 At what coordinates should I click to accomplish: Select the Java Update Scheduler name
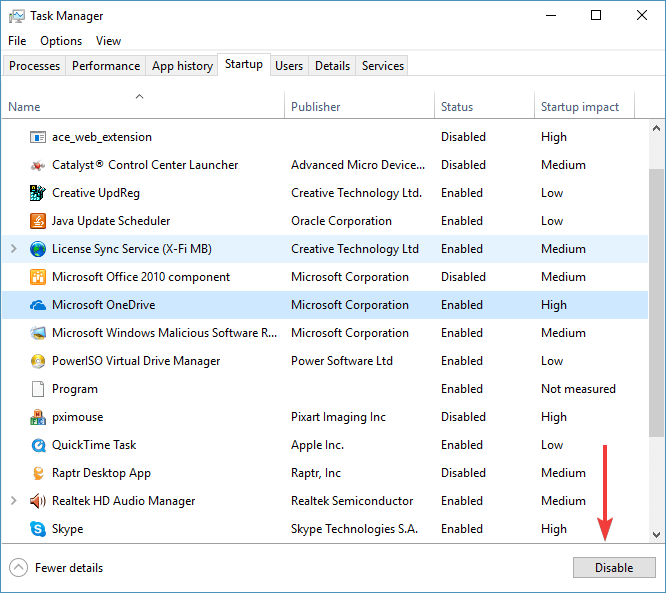click(111, 221)
